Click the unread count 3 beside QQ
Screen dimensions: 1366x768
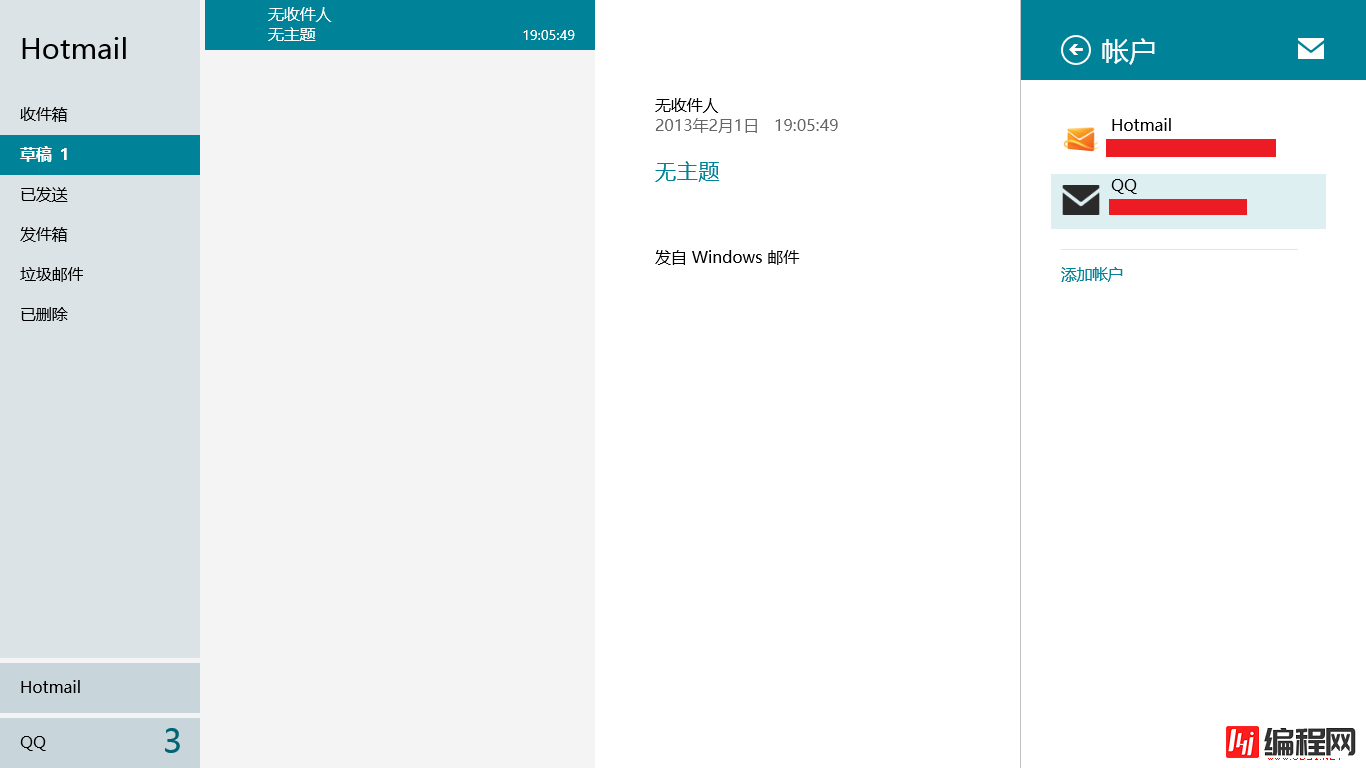tap(172, 741)
